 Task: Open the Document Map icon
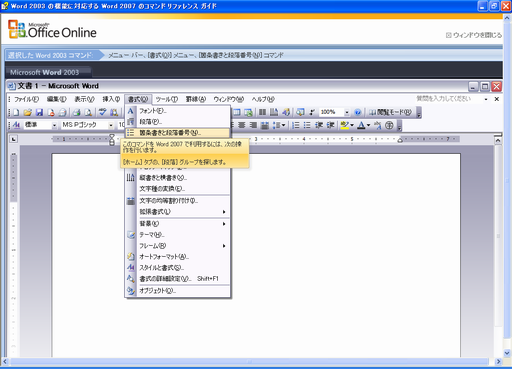pos(300,112)
